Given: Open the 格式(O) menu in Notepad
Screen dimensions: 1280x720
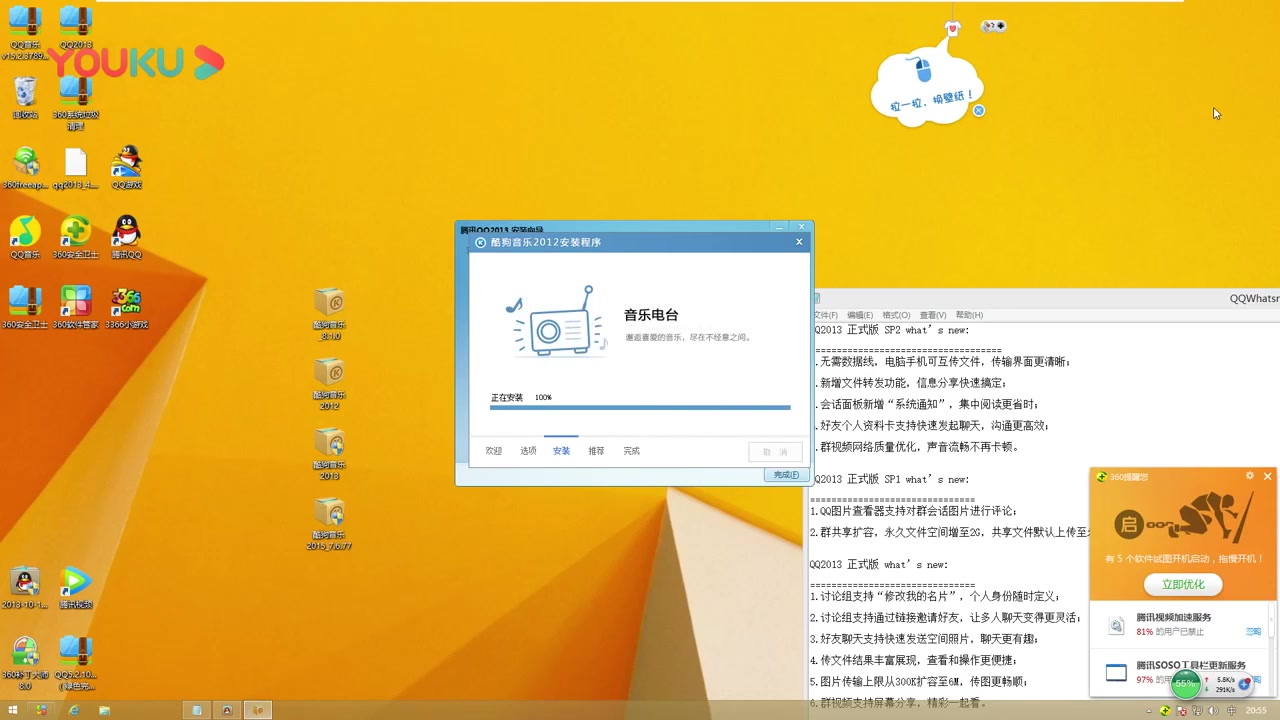Looking at the screenshot, I should pos(896,315).
